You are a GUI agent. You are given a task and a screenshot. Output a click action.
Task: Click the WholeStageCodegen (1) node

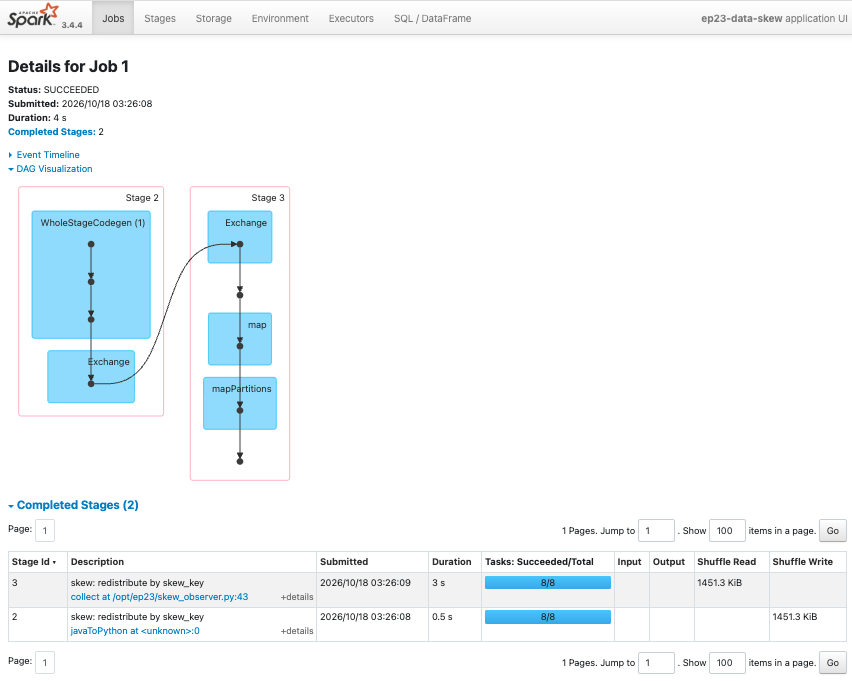(91, 275)
